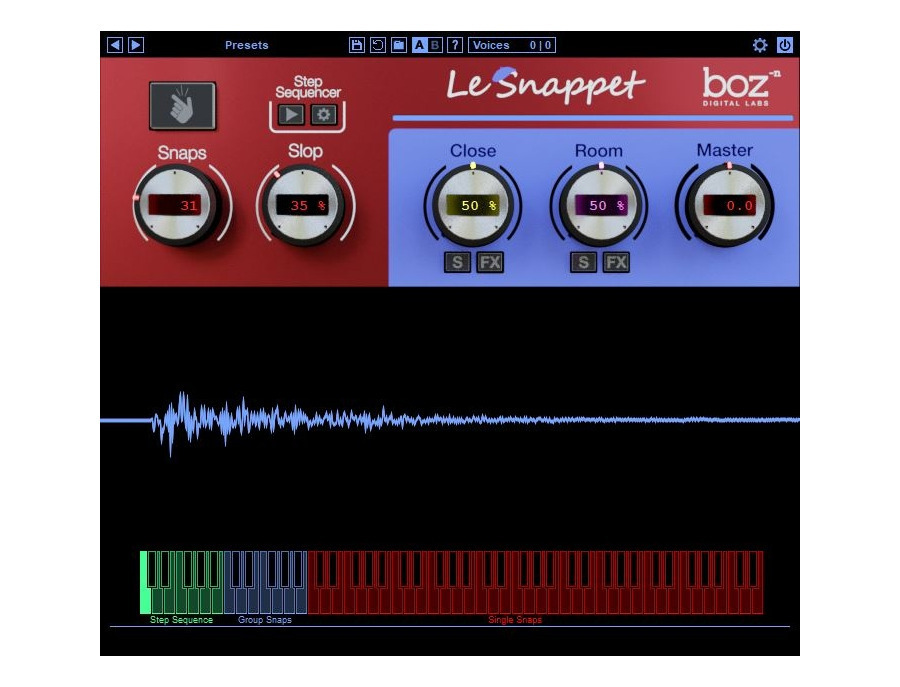Open Step Sequencer settings gear
This screenshot has width=900, height=687.
[x=323, y=115]
